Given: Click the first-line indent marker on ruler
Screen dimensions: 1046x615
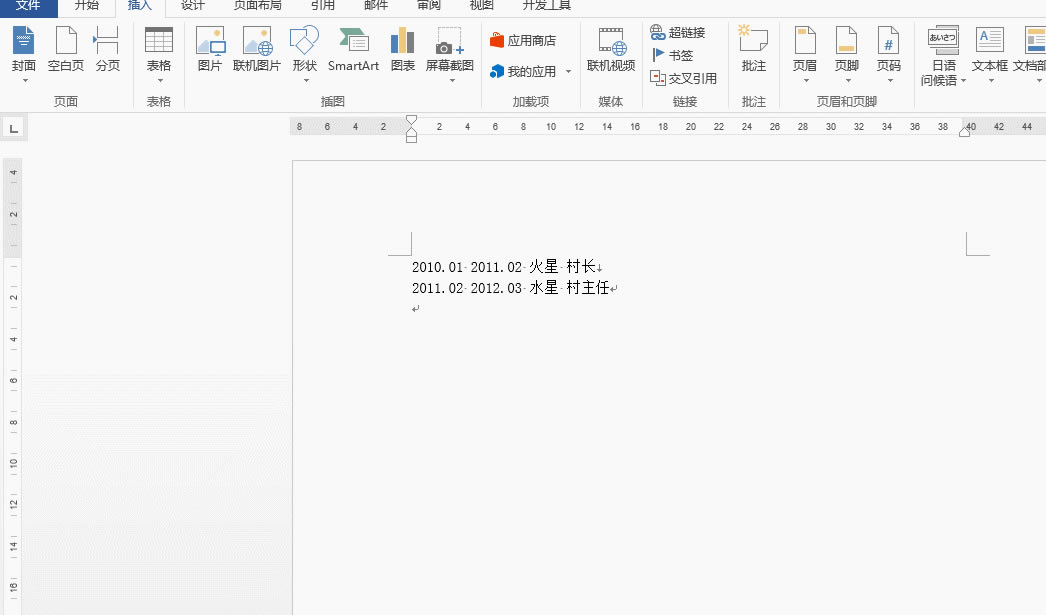Looking at the screenshot, I should (411, 120).
